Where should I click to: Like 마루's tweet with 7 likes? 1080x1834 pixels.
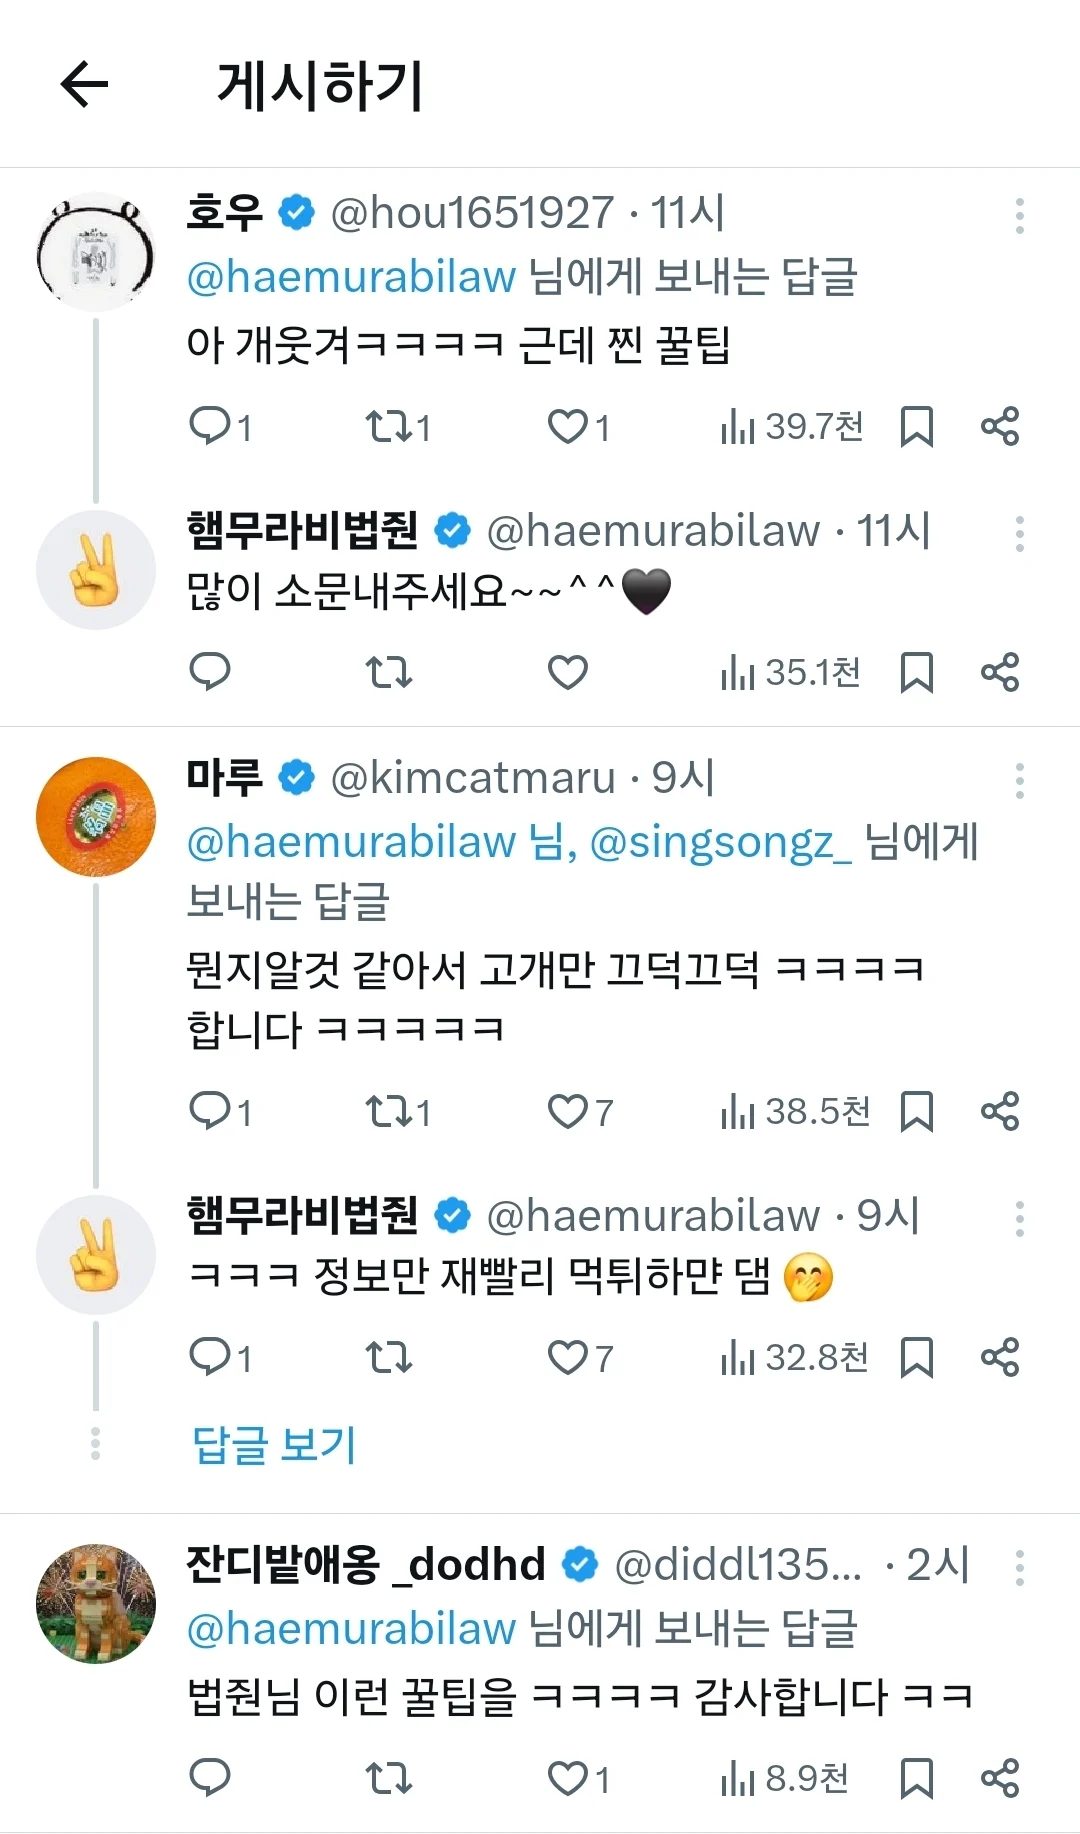coord(568,1111)
